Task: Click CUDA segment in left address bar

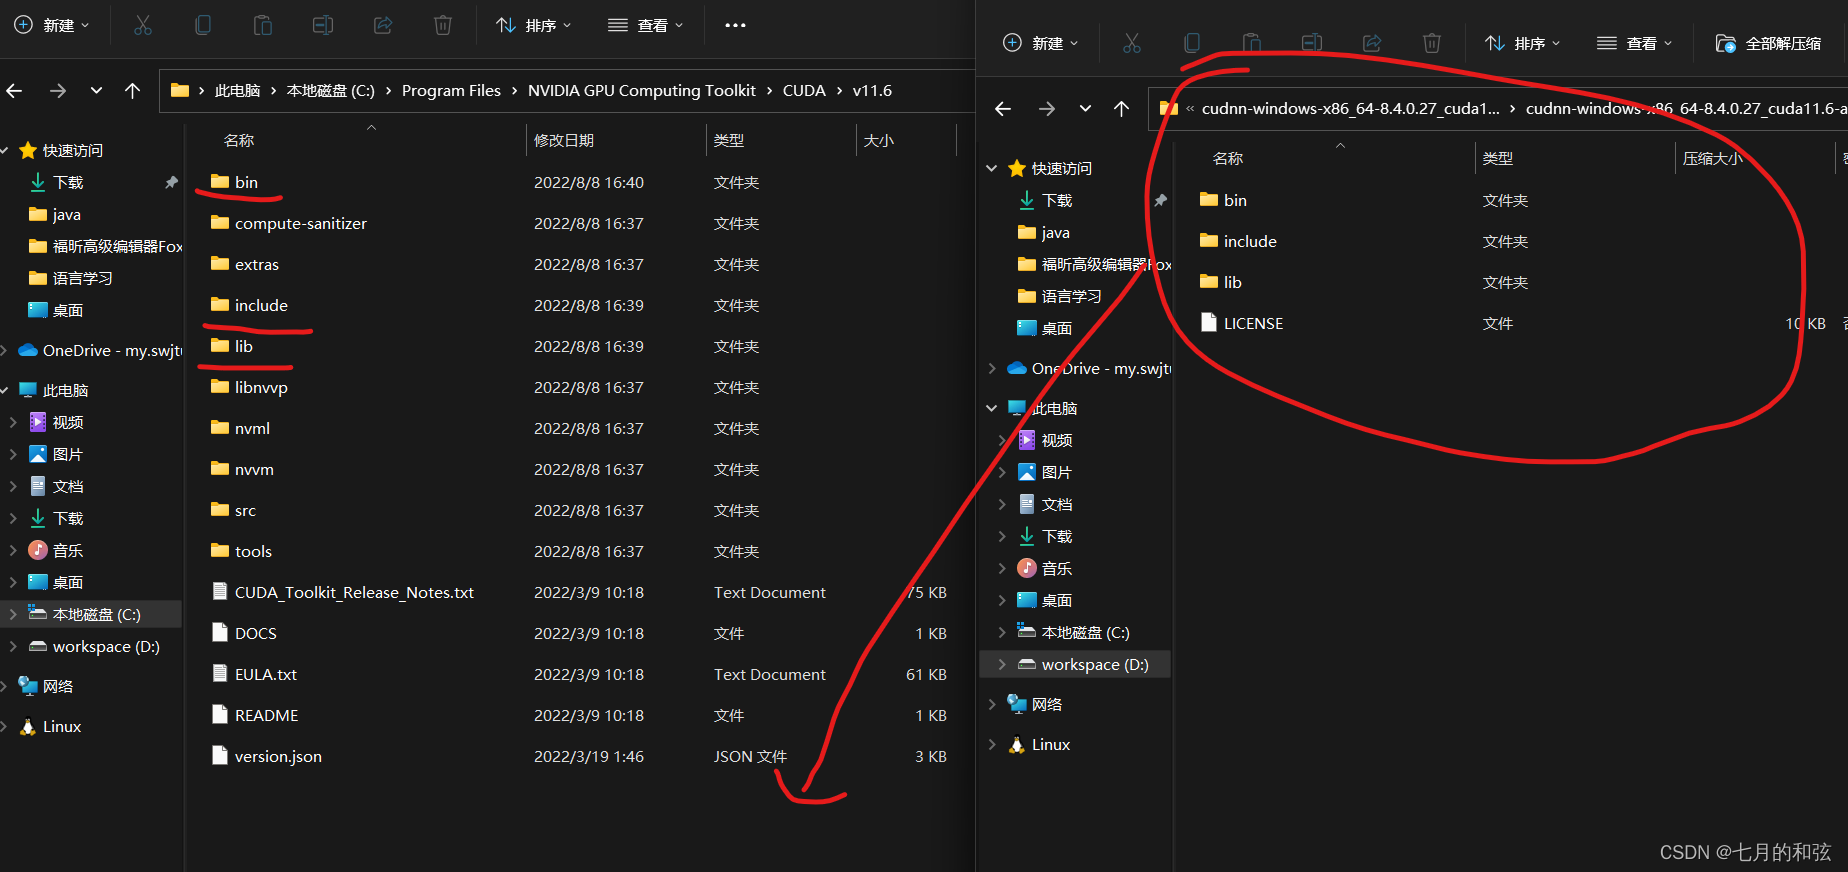Action: (x=804, y=91)
